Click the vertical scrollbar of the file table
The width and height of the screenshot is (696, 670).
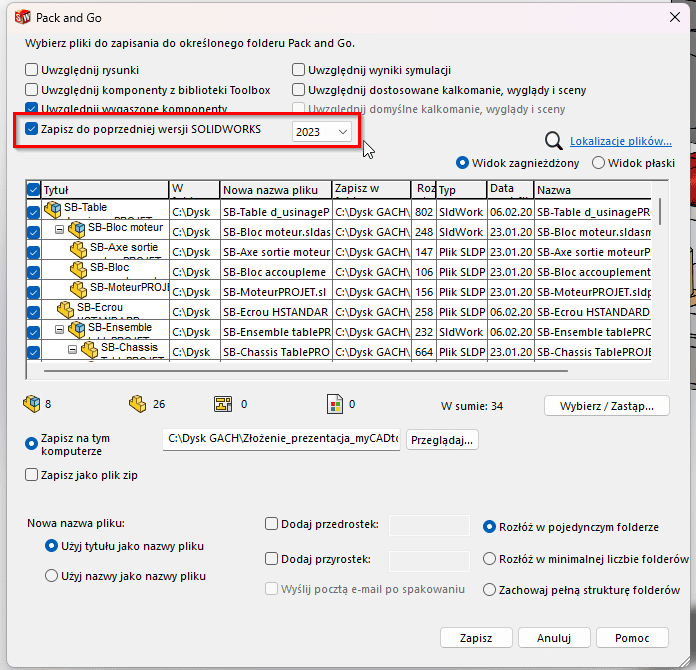pyautogui.click(x=660, y=212)
